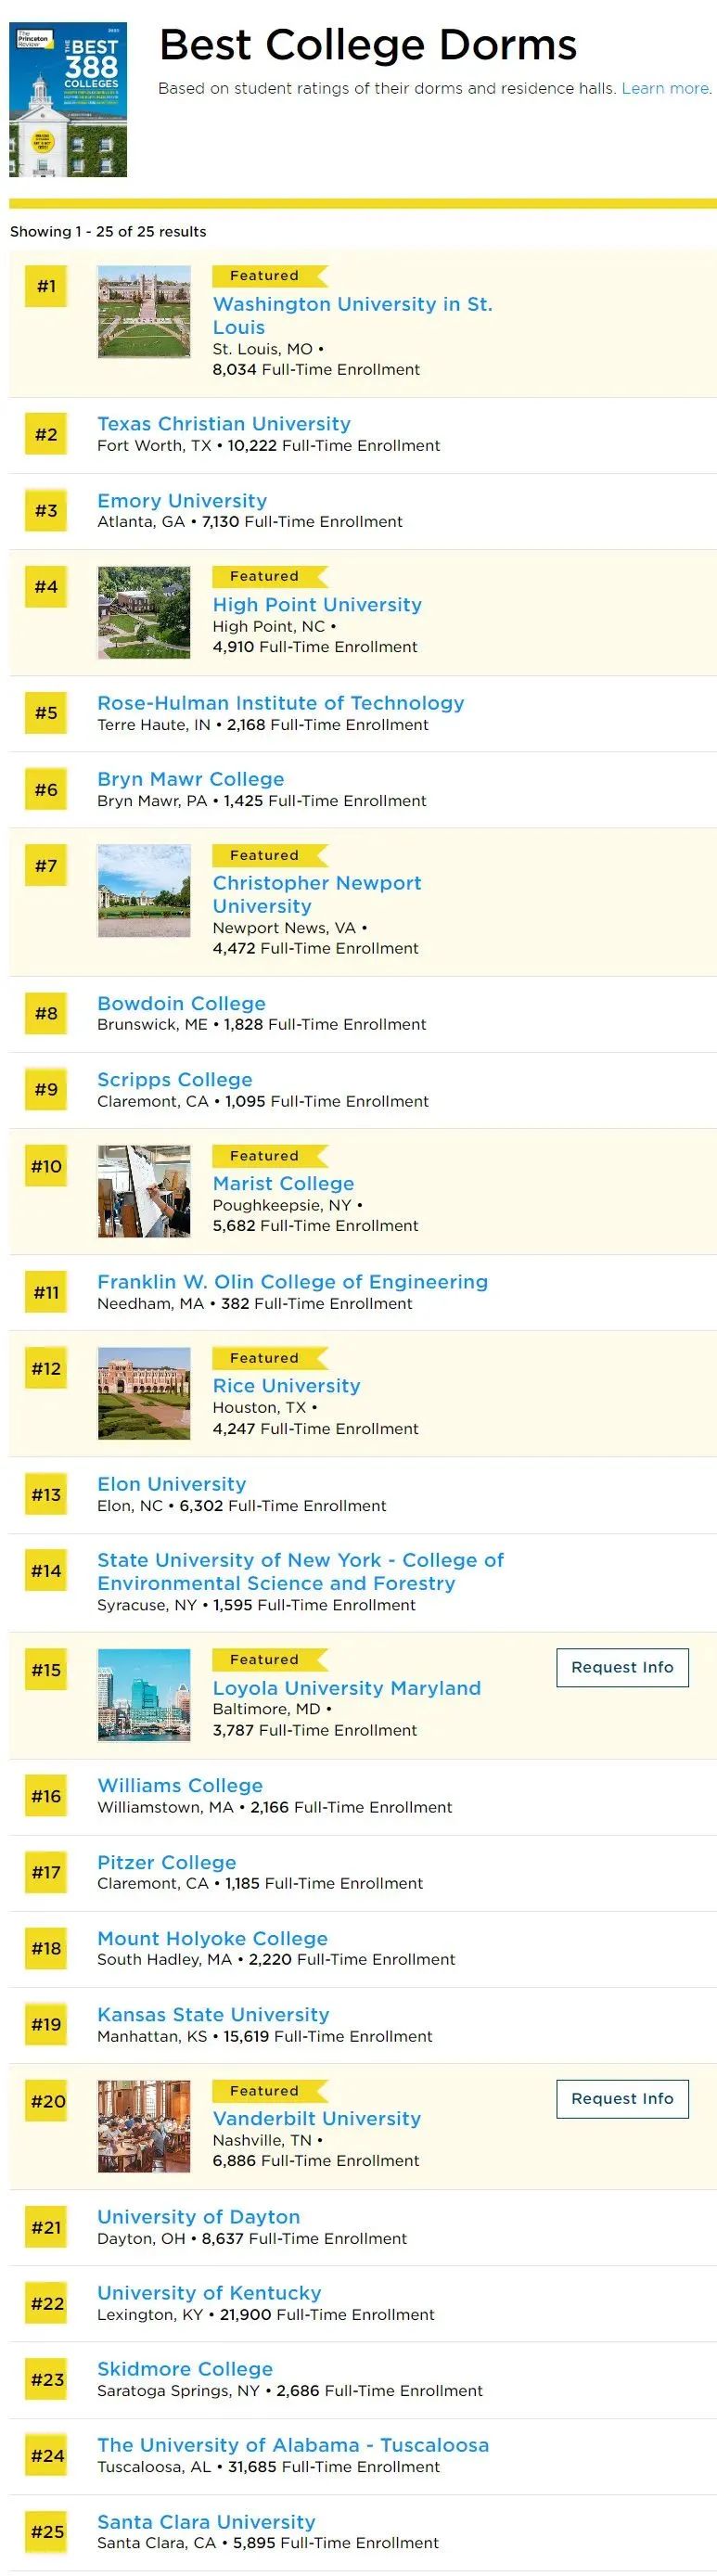Click Franklin W. Olin College of Engineering

(293, 1282)
